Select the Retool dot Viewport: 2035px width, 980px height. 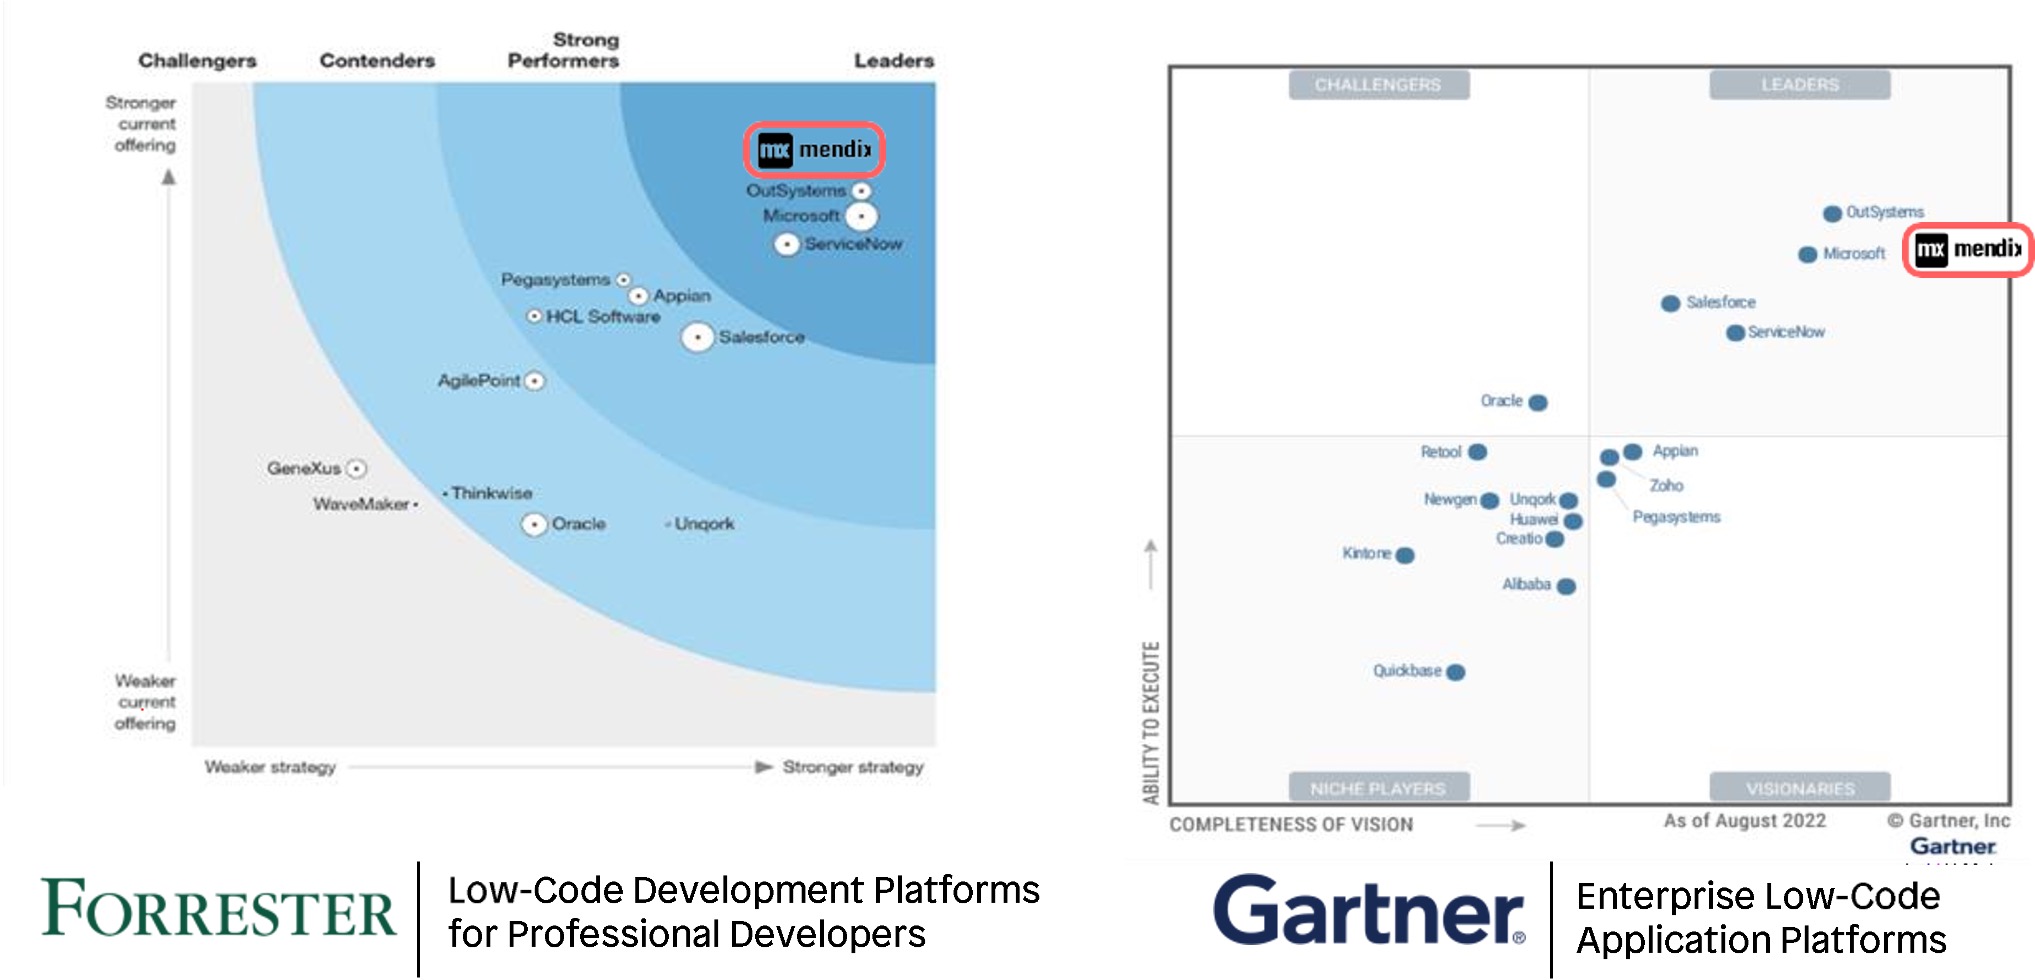tap(1477, 452)
